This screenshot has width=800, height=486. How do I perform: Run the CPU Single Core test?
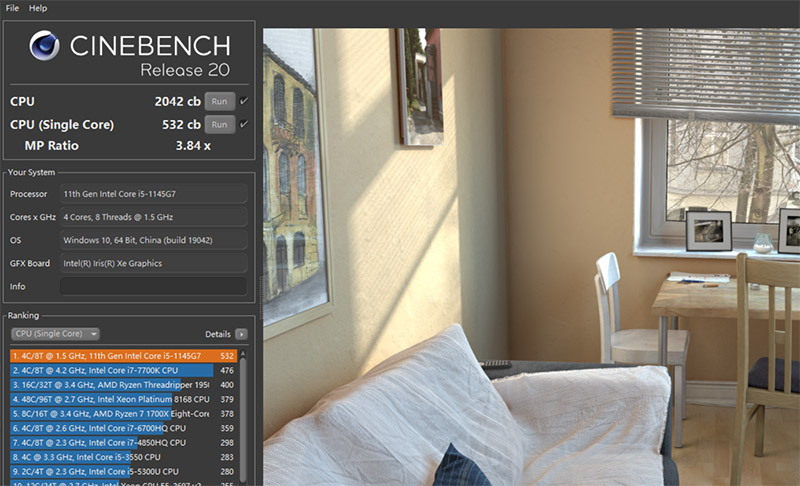(x=219, y=124)
